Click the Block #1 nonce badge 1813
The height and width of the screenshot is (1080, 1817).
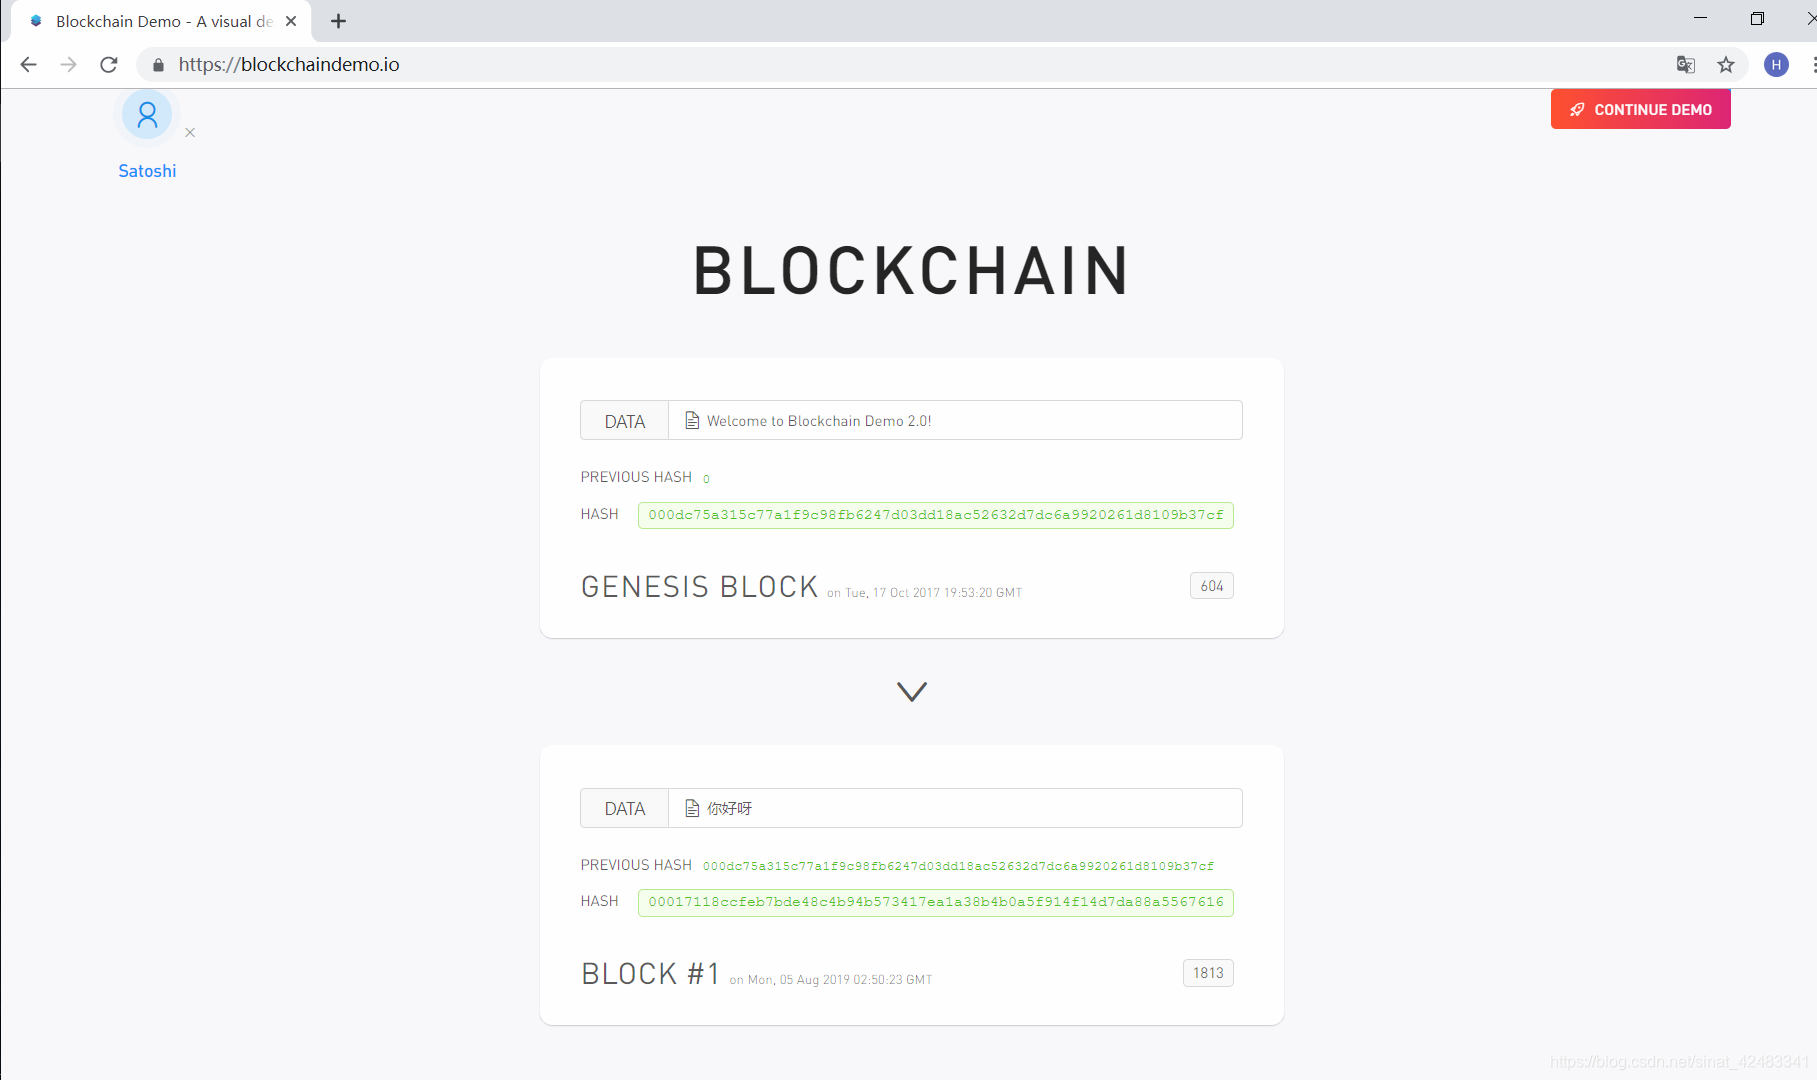click(x=1207, y=973)
